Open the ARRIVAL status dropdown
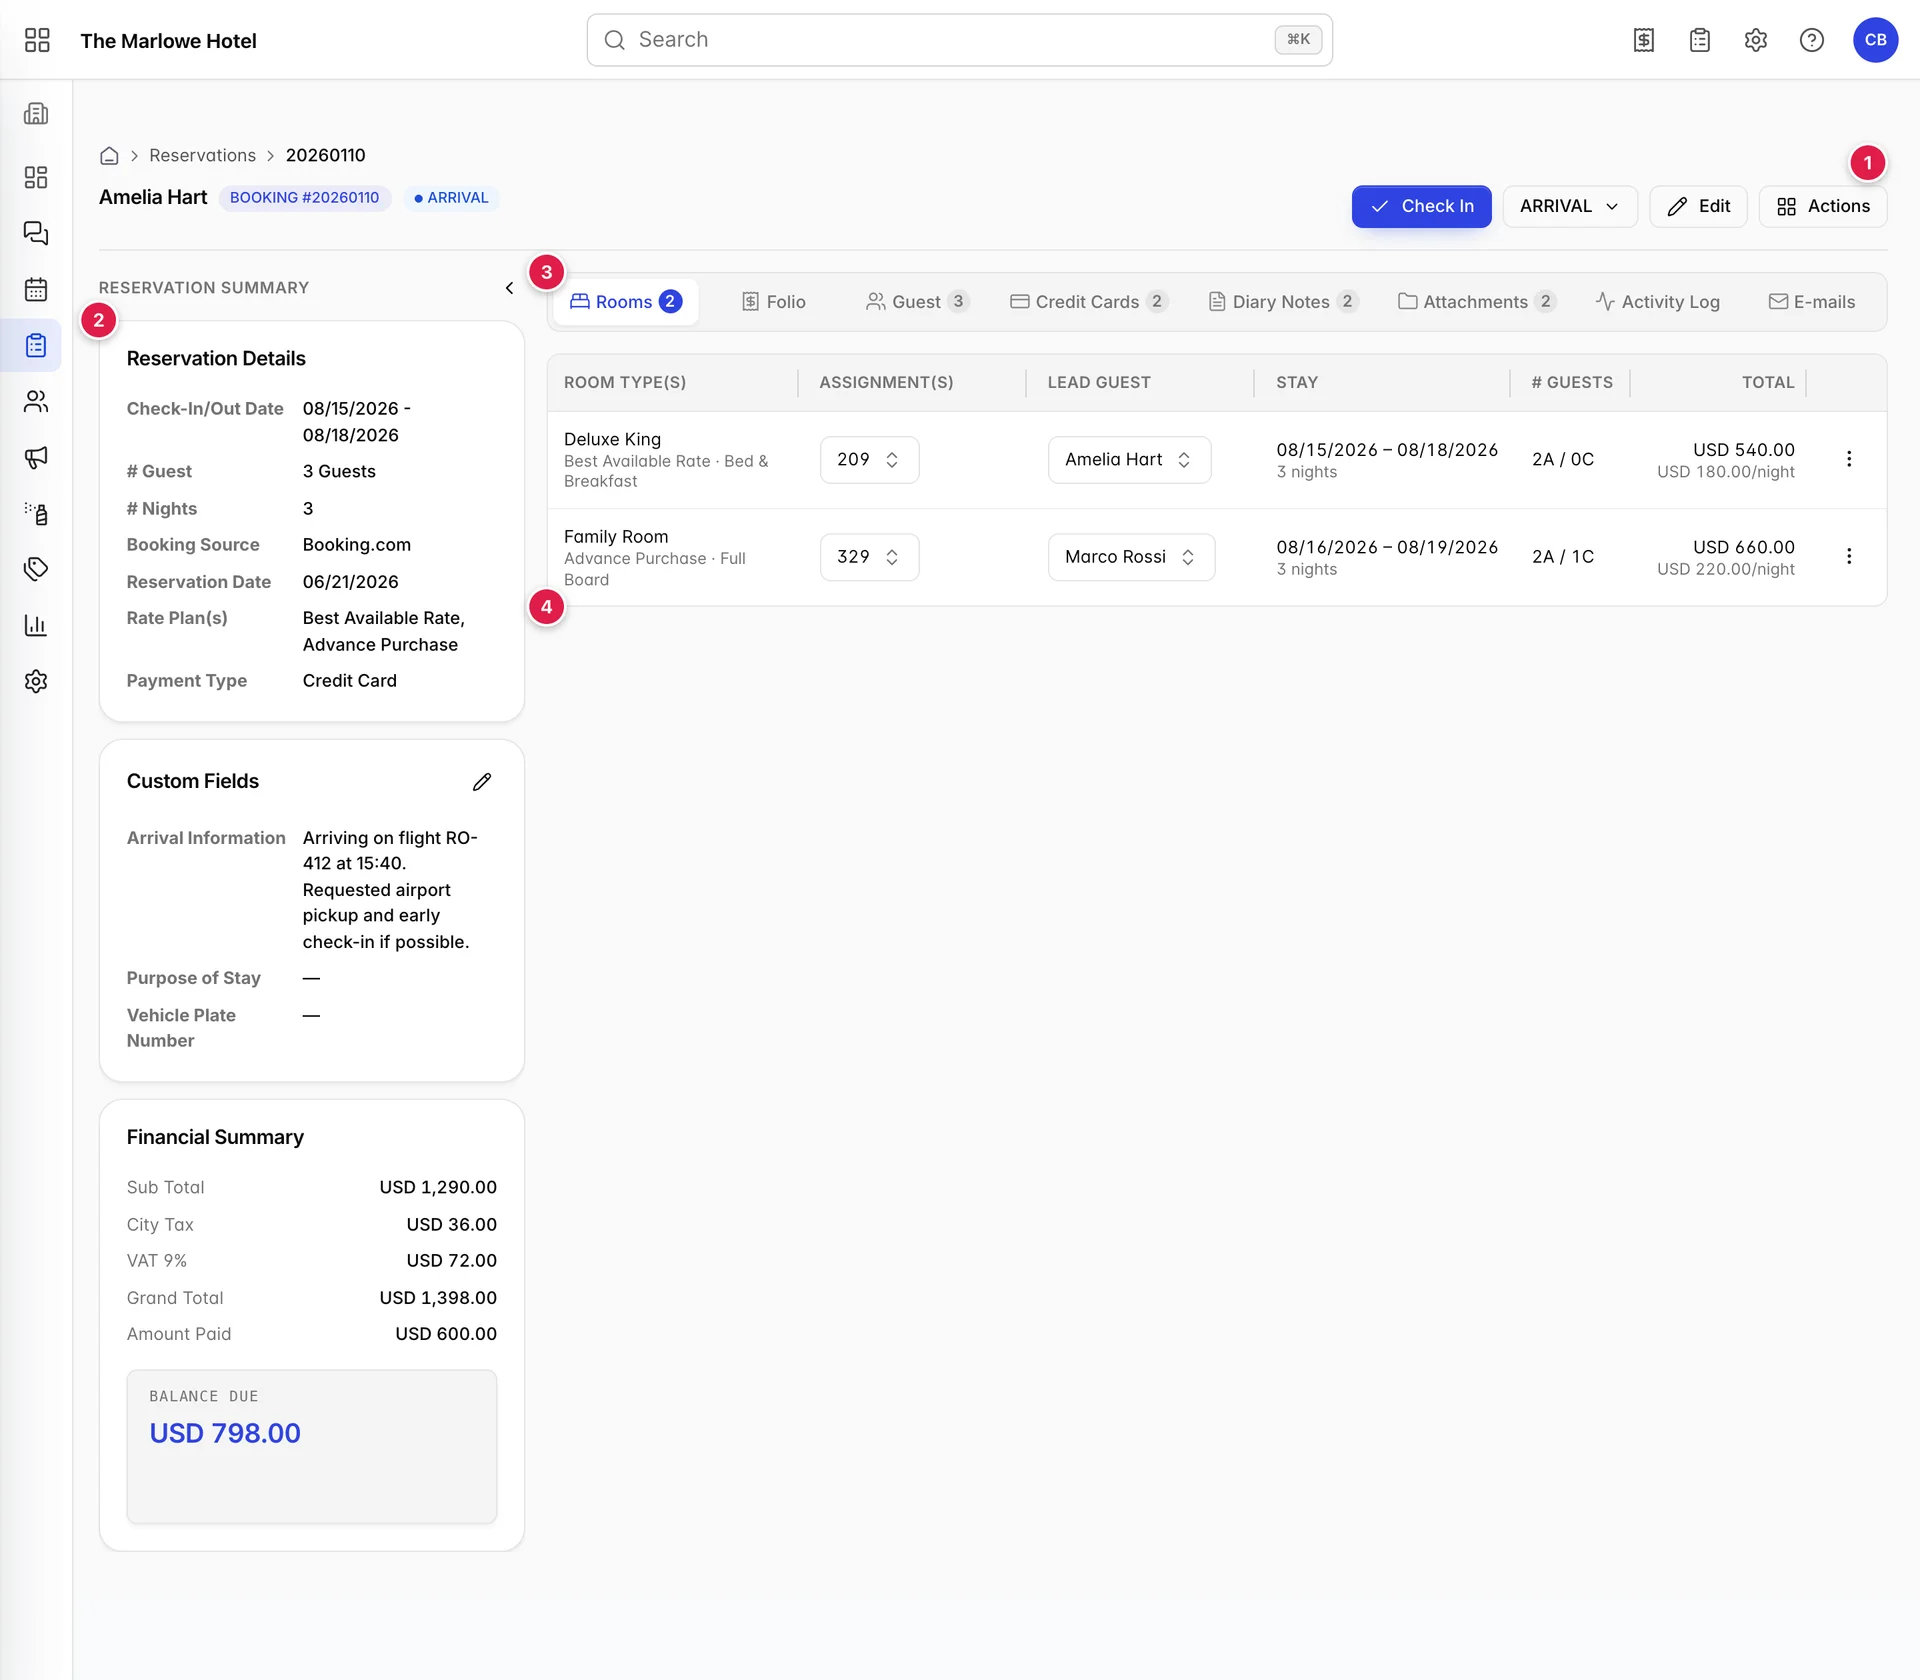 (x=1569, y=206)
